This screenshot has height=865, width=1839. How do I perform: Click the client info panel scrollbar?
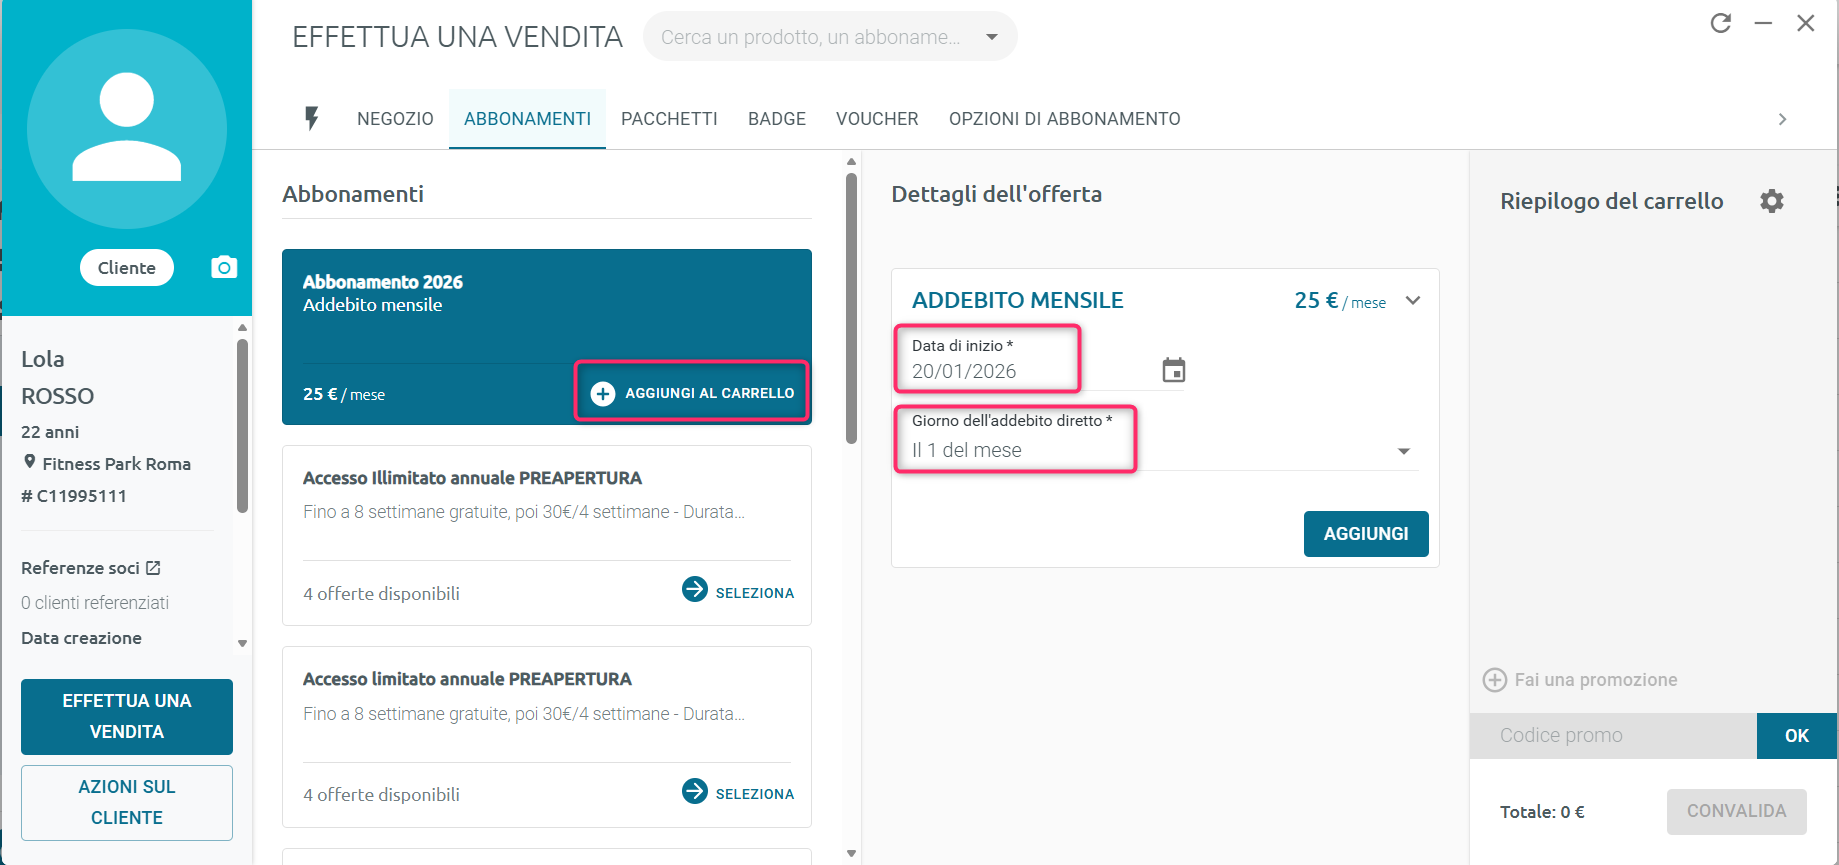pyautogui.click(x=242, y=426)
